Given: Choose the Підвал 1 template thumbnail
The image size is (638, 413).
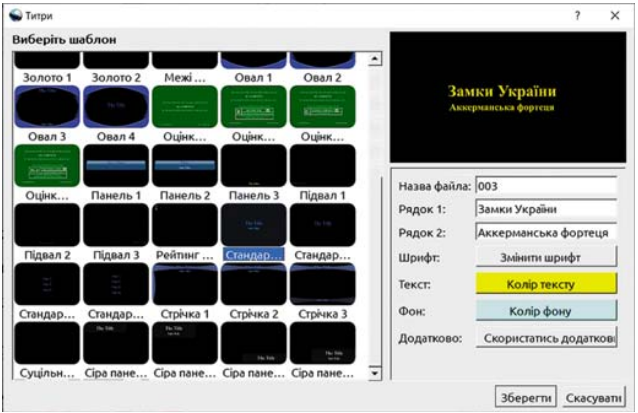Looking at the screenshot, I should pyautogui.click(x=322, y=166).
